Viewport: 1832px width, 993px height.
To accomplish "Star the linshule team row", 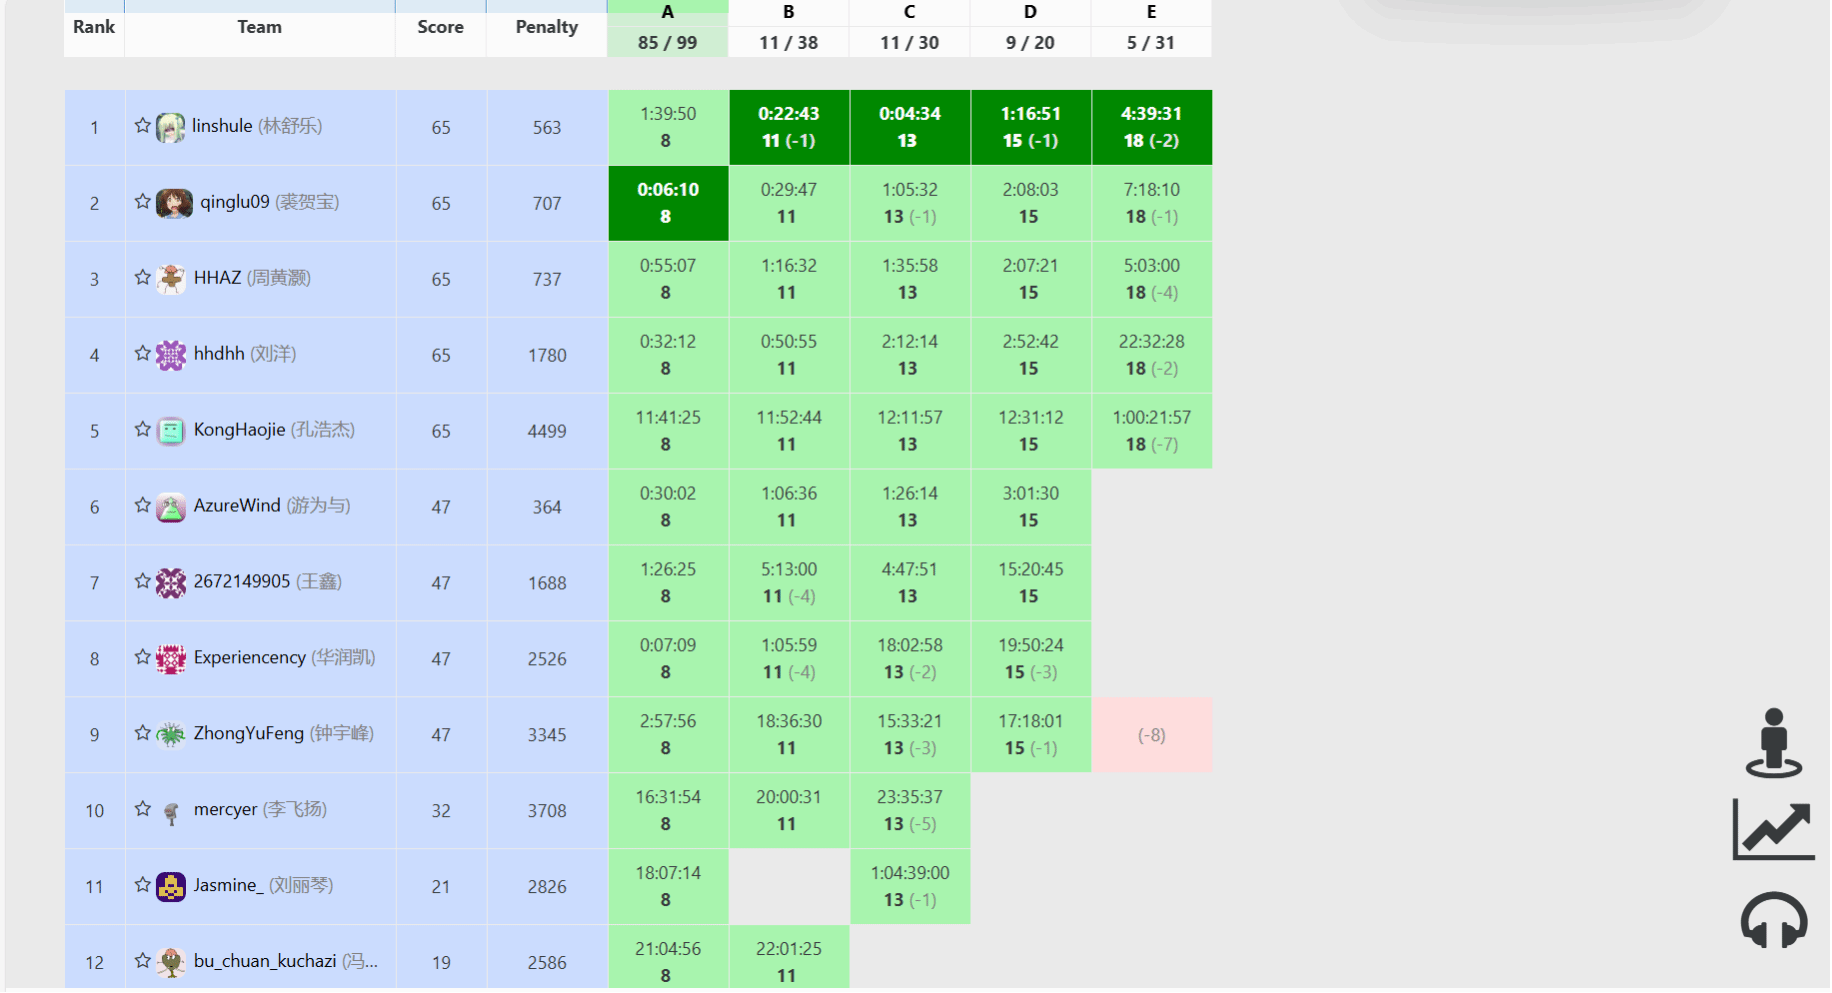I will pos(143,126).
